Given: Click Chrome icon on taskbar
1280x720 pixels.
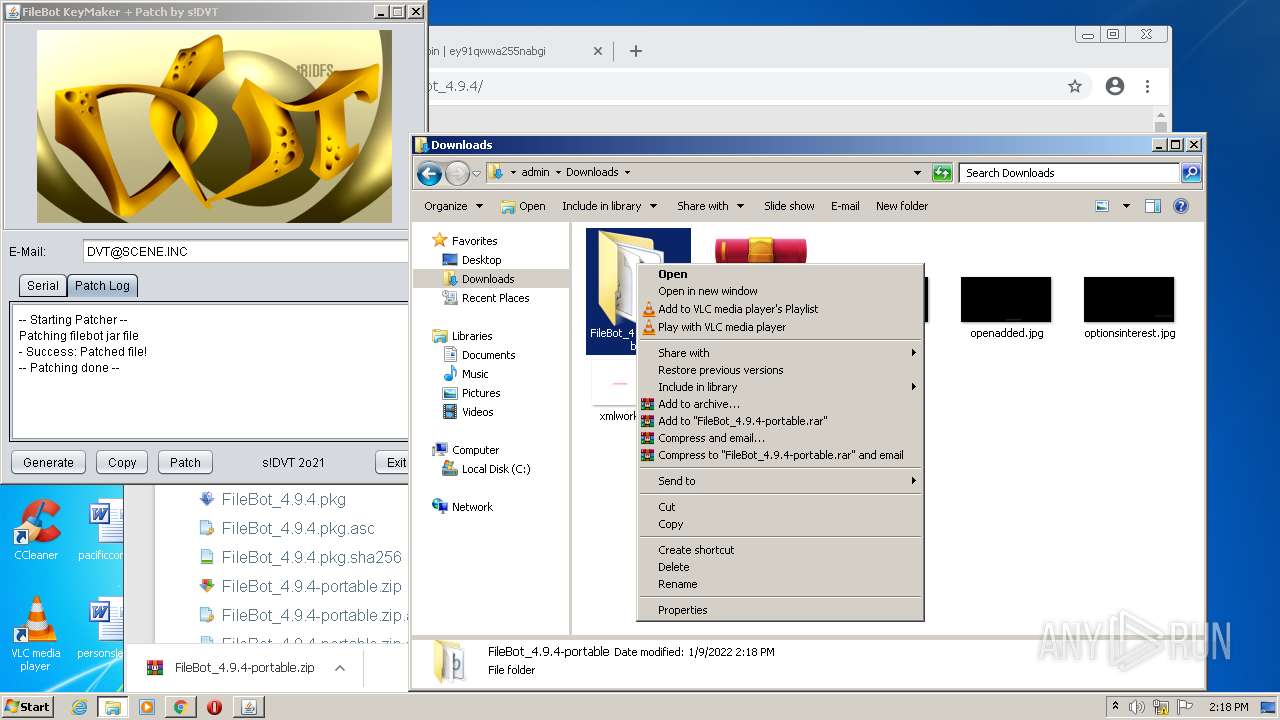Looking at the screenshot, I should (x=180, y=707).
